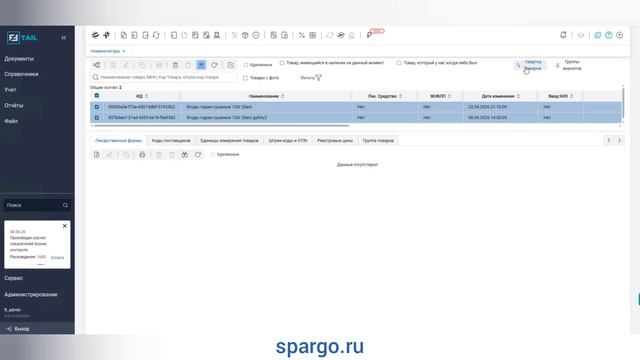The image size is (640, 360).
Task: Click the table grid icon beside percent icon
Action: coord(313,35)
